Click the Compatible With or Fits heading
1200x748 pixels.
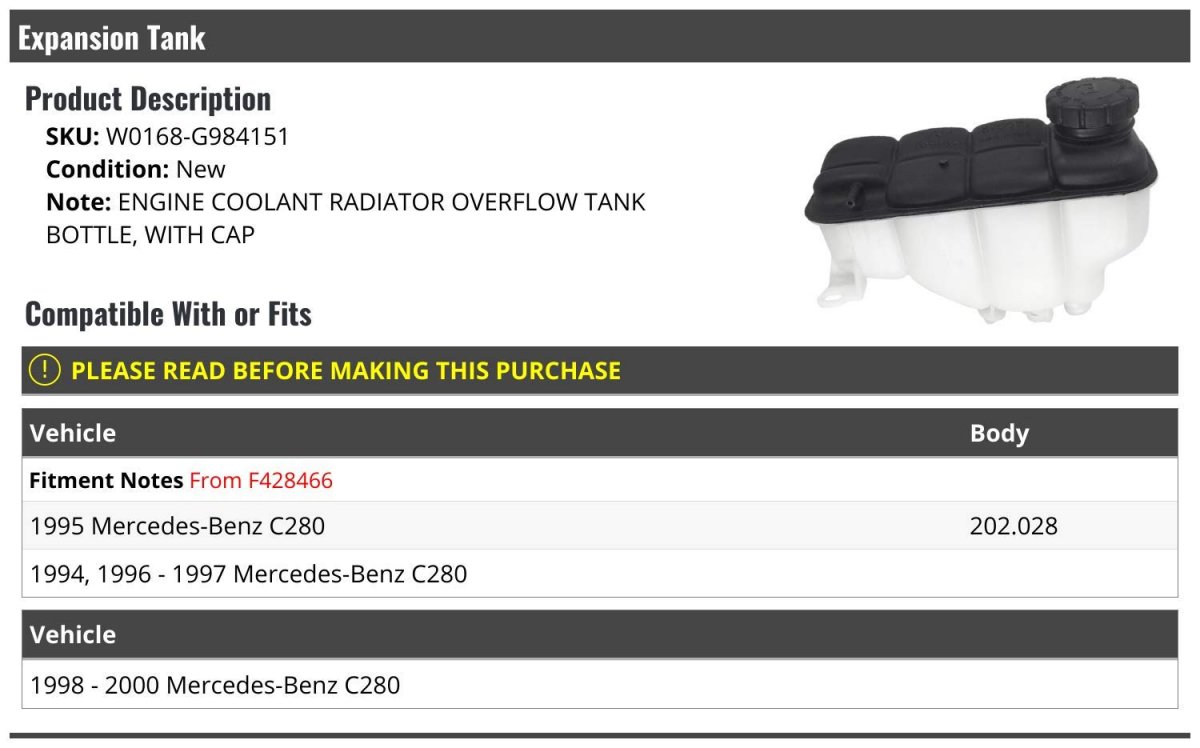point(168,314)
